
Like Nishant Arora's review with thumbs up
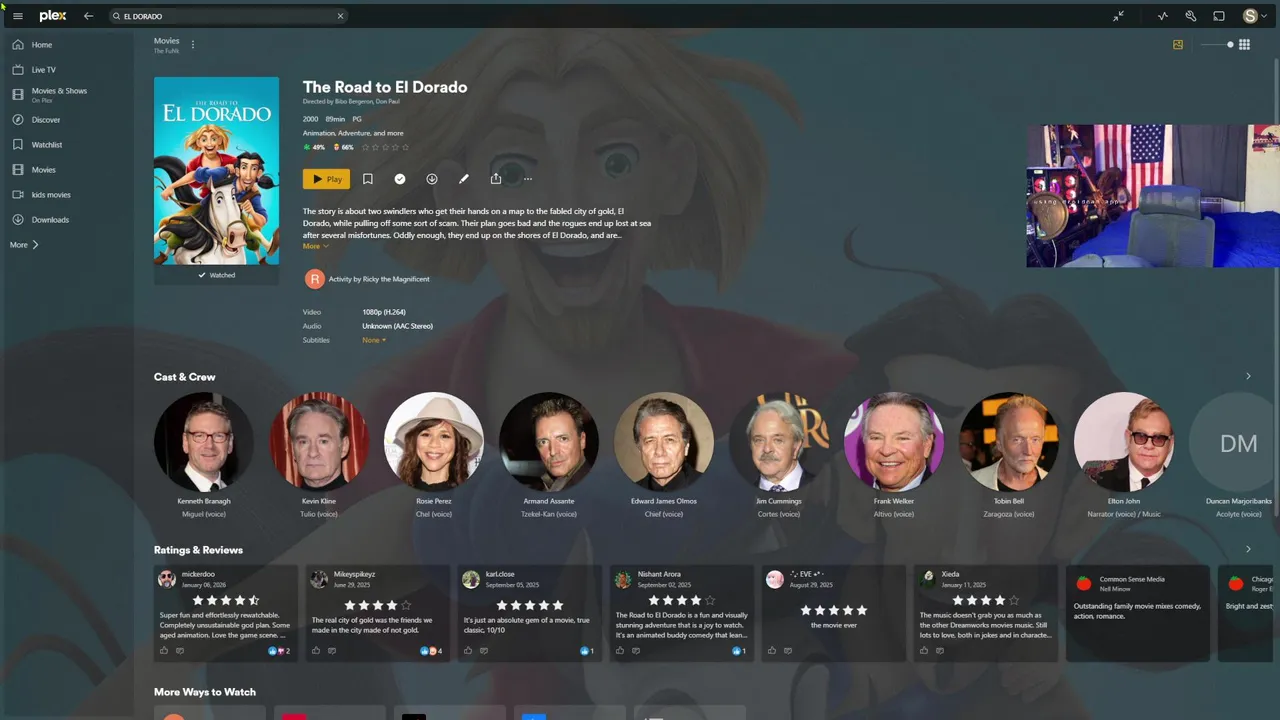pyautogui.click(x=620, y=651)
